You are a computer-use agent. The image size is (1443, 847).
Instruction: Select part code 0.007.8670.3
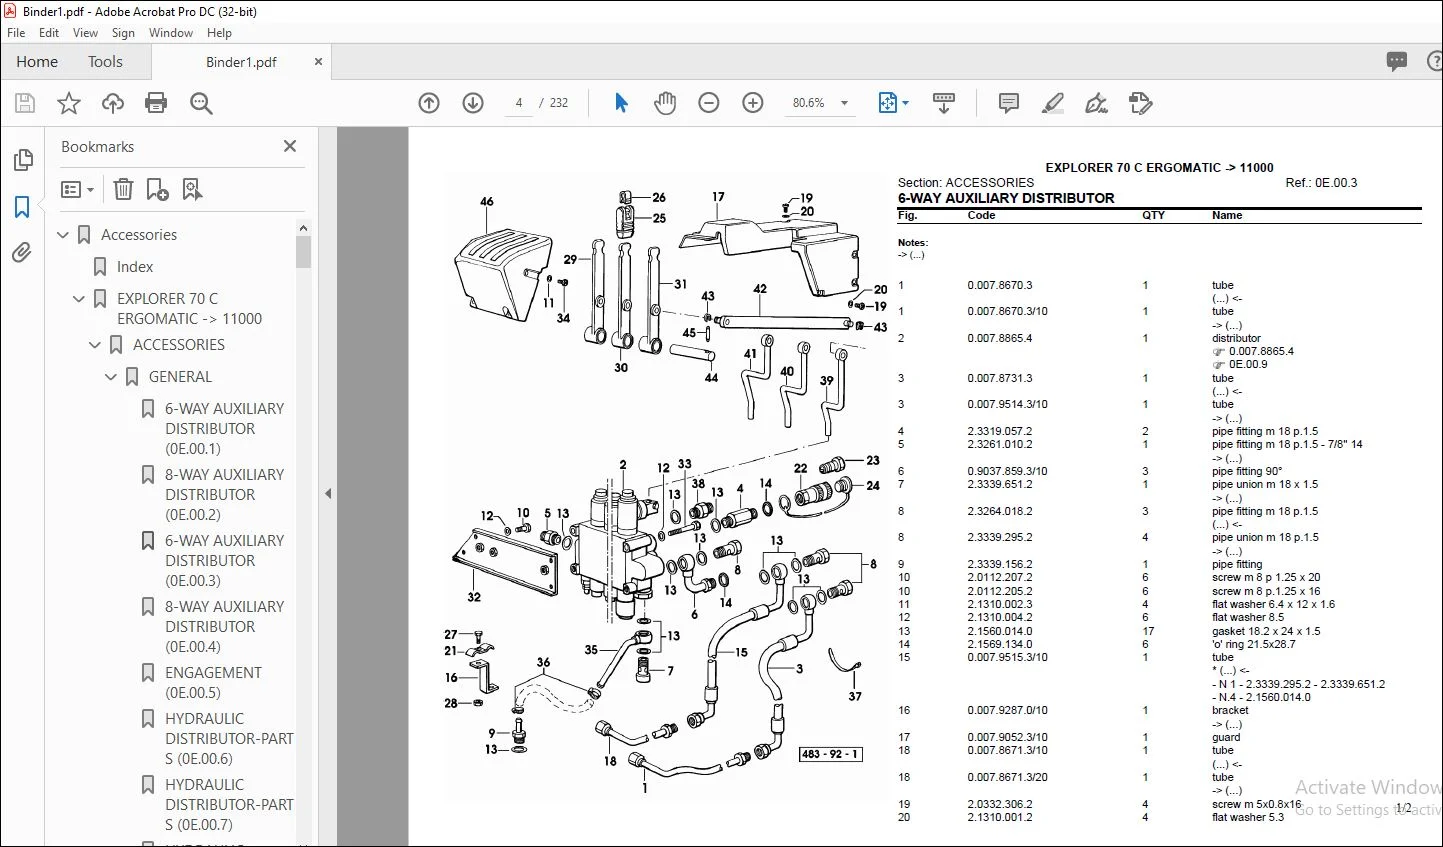tap(1000, 285)
